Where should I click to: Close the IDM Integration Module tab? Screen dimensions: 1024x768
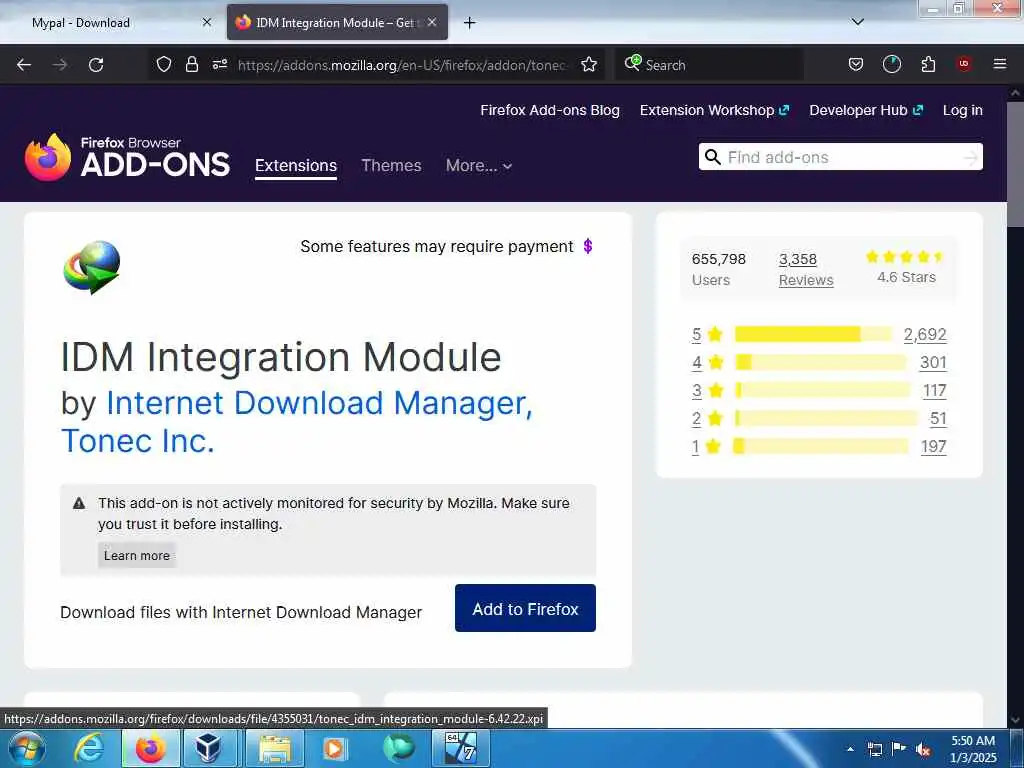point(432,22)
